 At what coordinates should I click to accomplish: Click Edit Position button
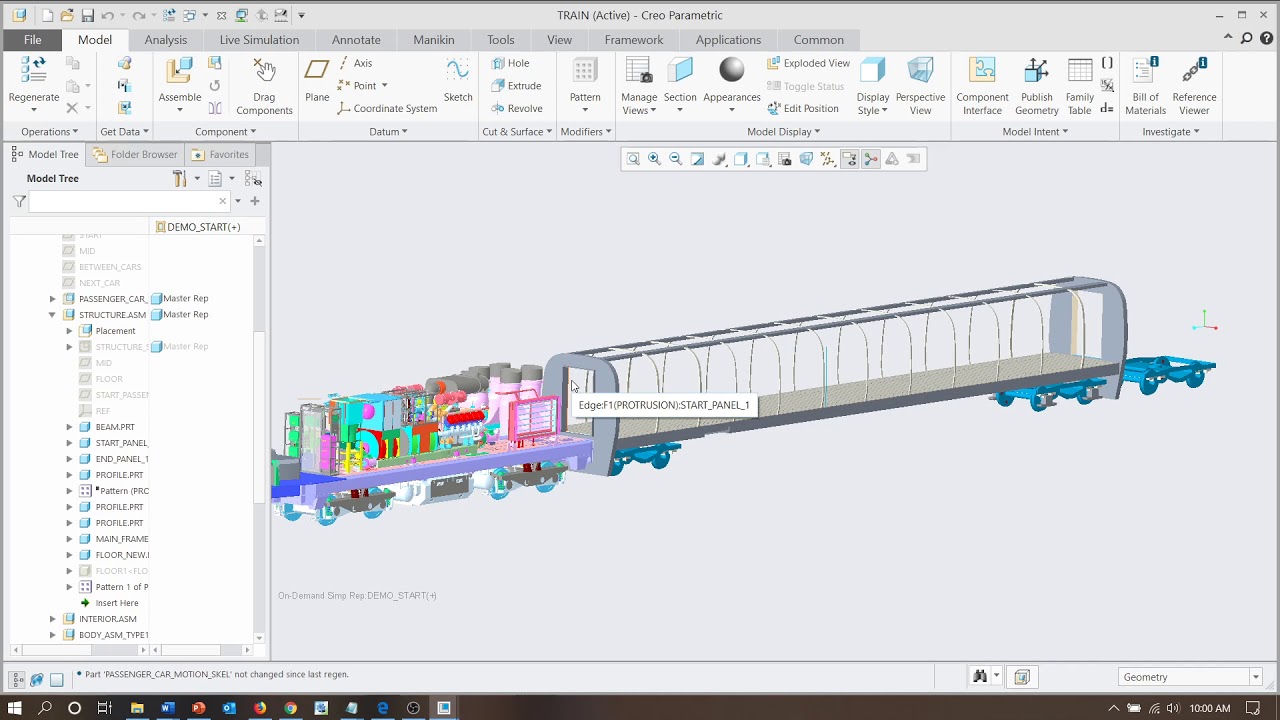[803, 108]
